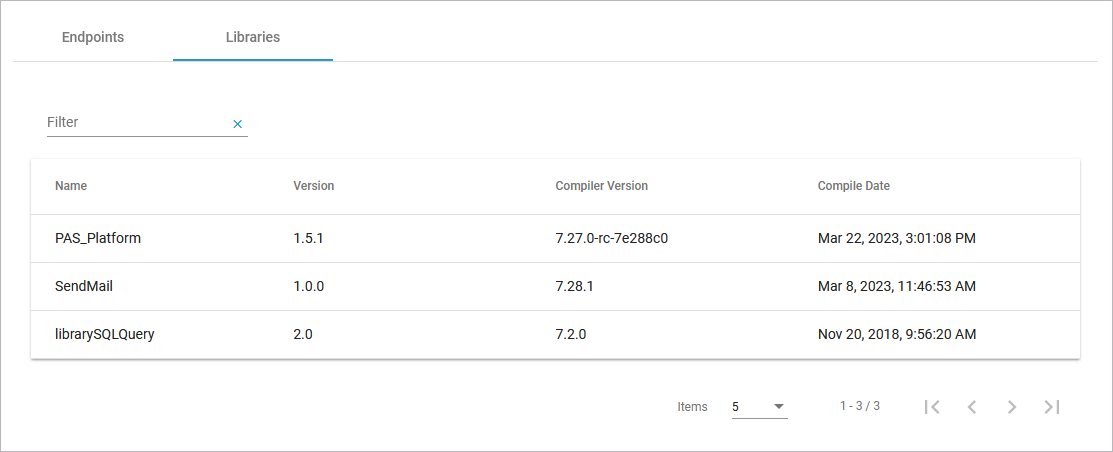Image resolution: width=1113 pixels, height=452 pixels.
Task: Select the PAS_Platform library row
Action: 98,239
